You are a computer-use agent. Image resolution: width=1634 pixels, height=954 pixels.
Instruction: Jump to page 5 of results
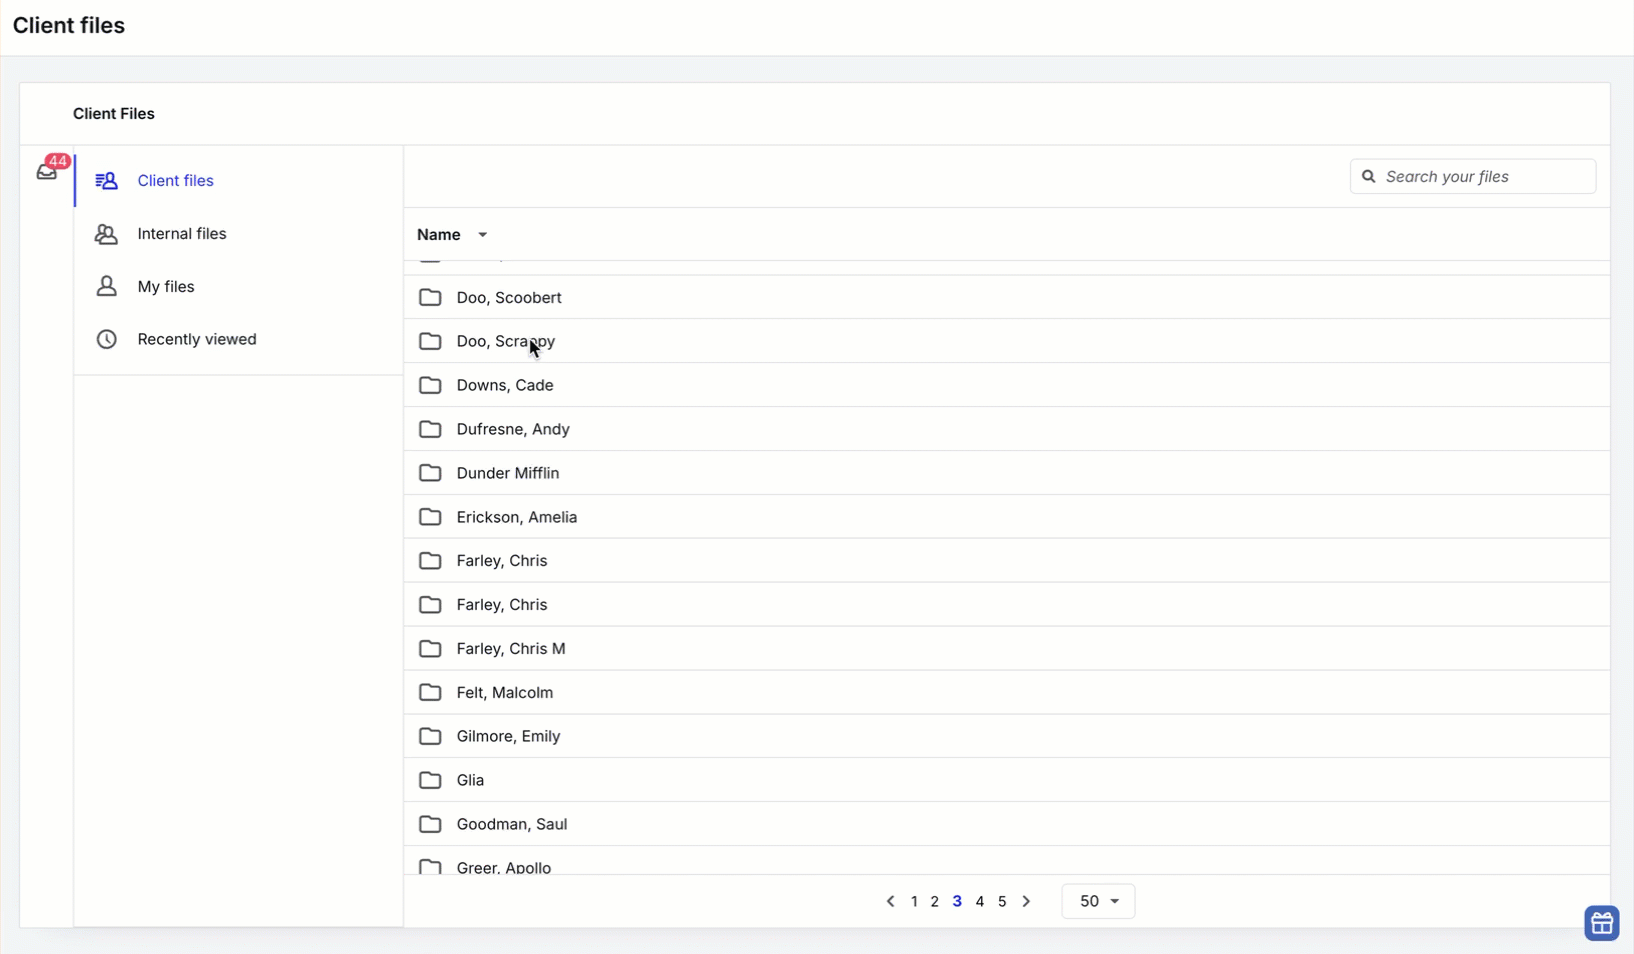pyautogui.click(x=1002, y=901)
